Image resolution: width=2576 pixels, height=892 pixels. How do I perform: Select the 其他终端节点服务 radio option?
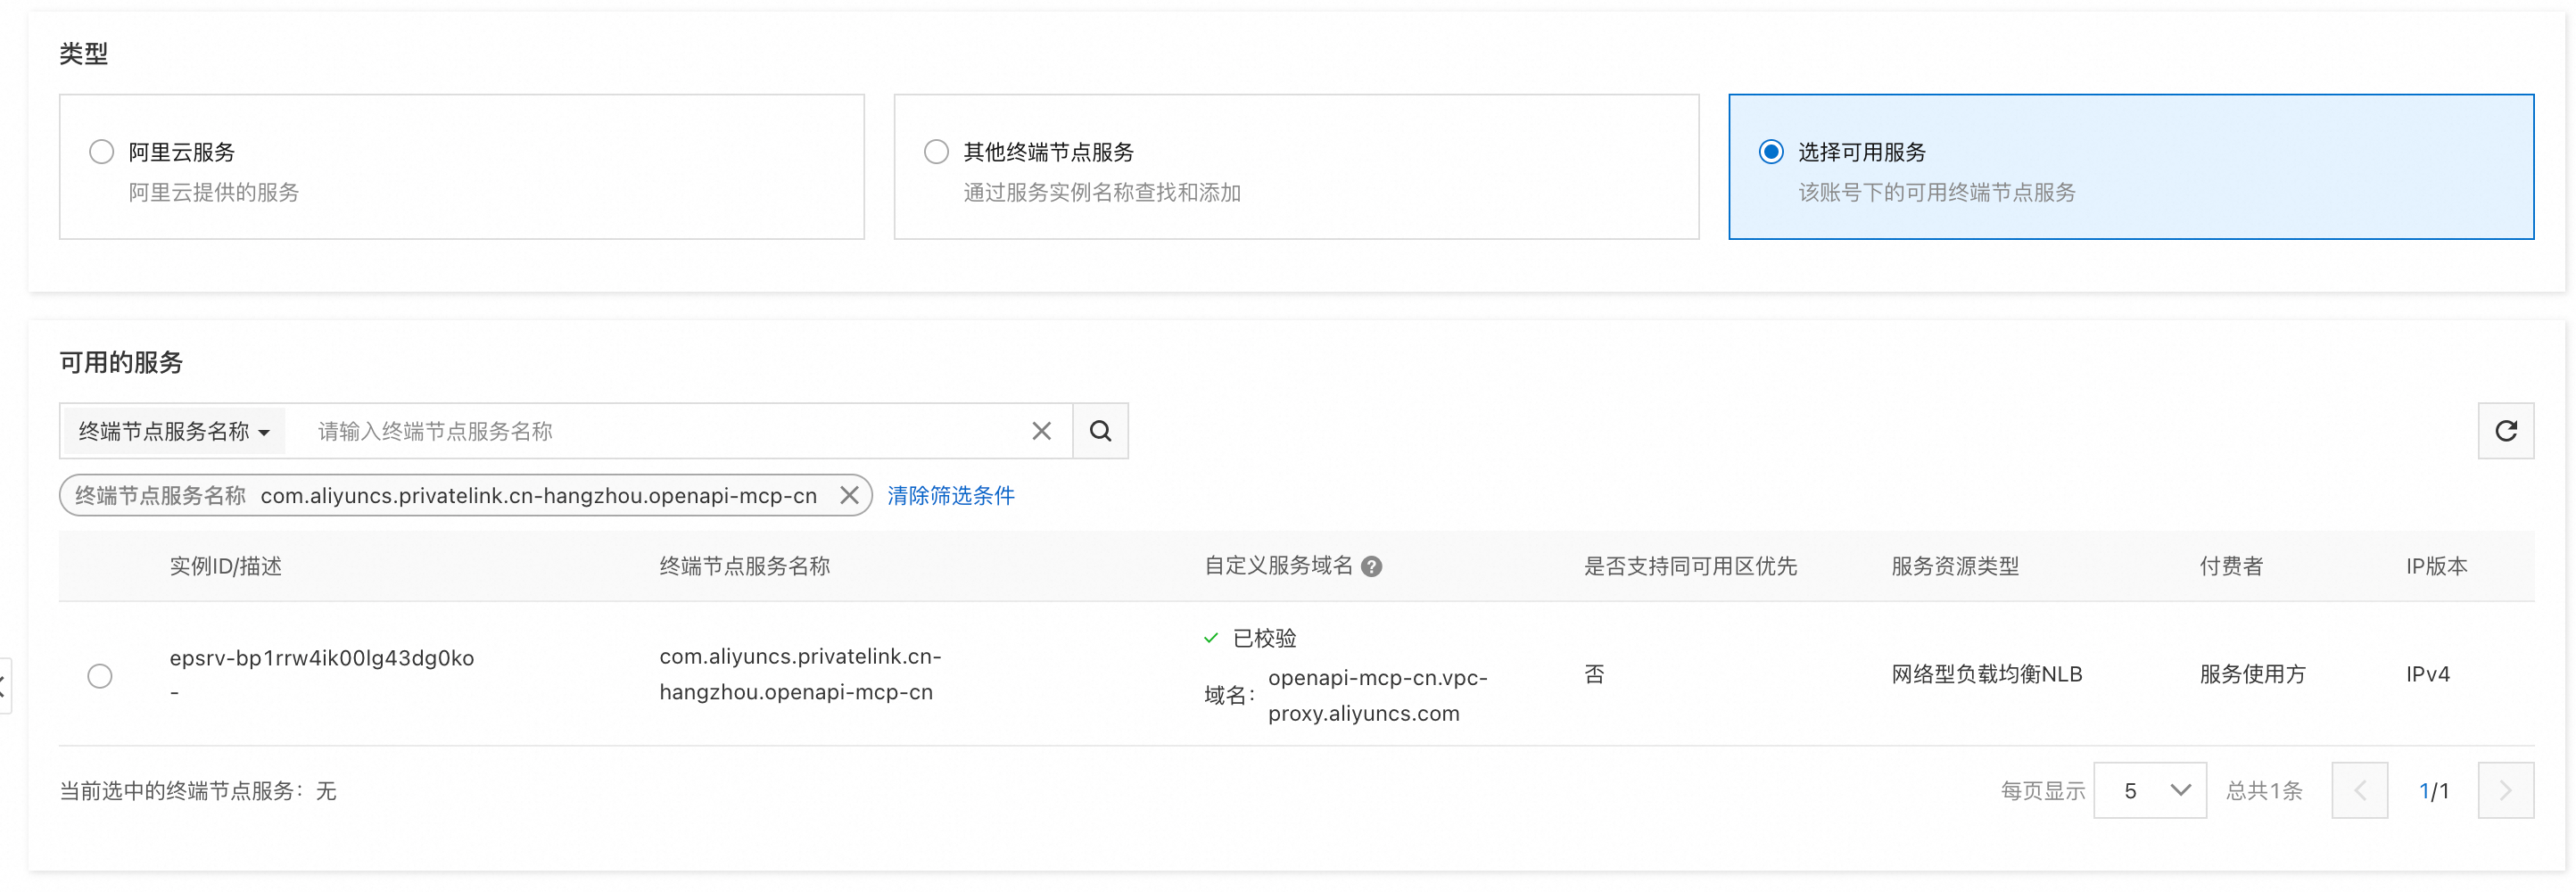936,152
